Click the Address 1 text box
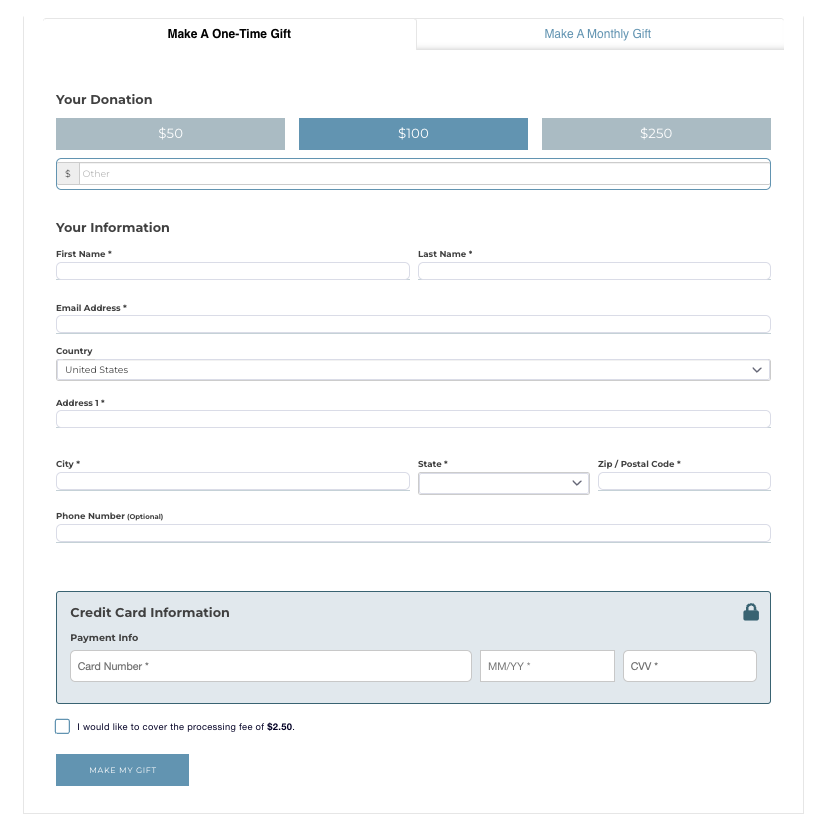Screen dimensions: 818x826 click(x=413, y=419)
